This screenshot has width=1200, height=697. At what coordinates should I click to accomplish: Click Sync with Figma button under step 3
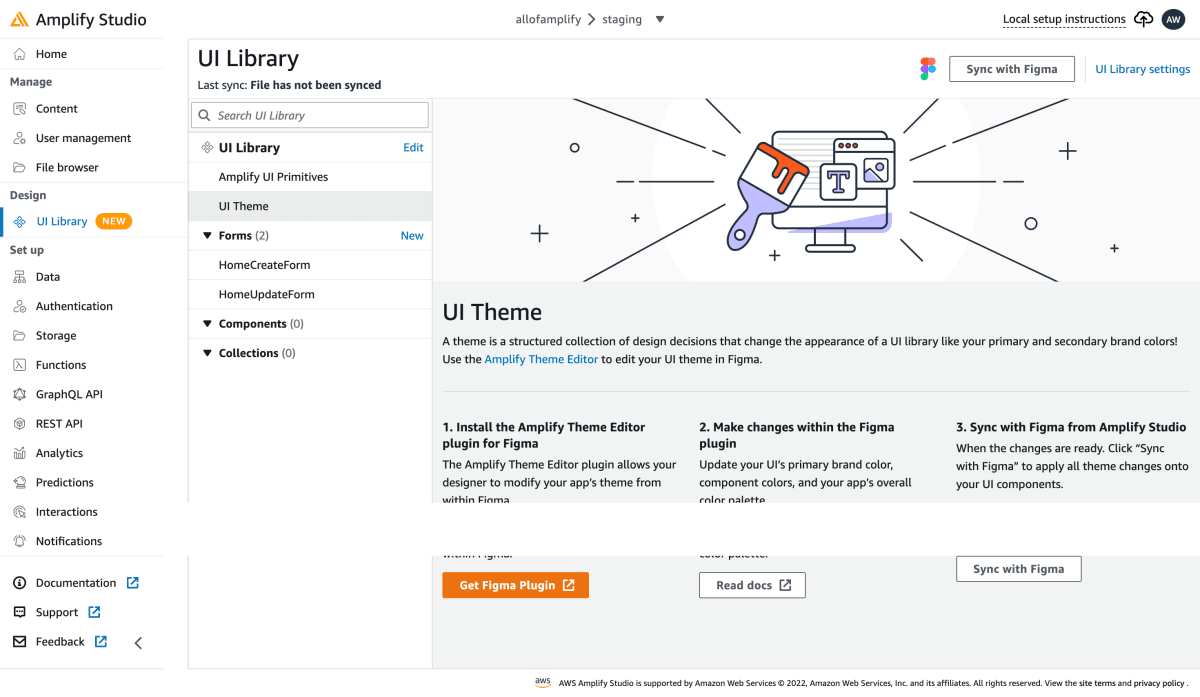pos(1018,569)
